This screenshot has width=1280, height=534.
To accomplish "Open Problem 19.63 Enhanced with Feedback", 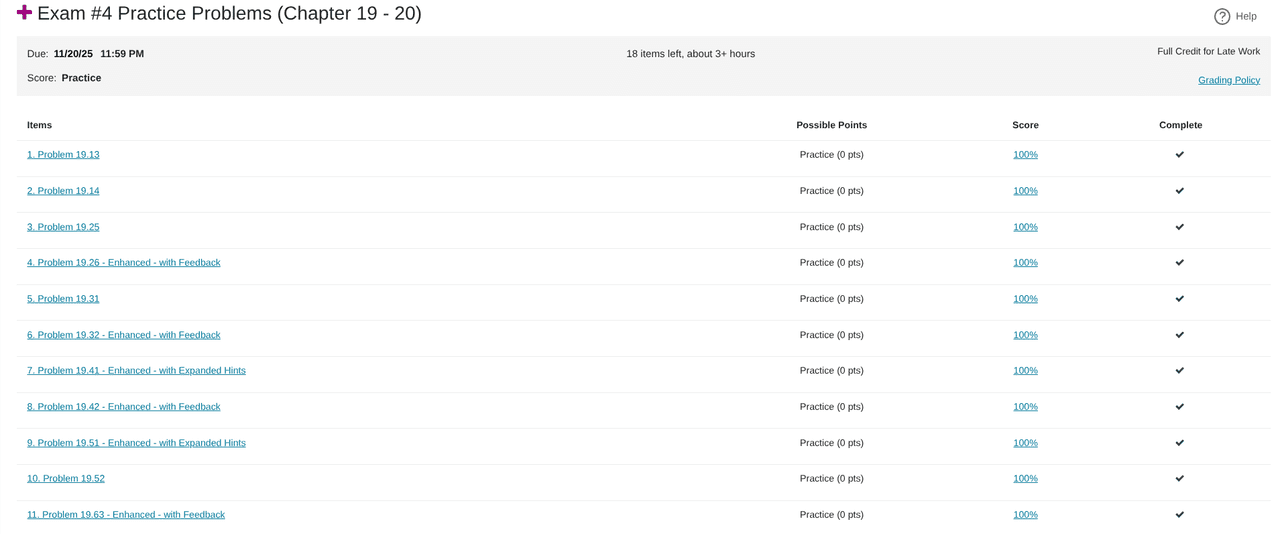I will pos(125,515).
